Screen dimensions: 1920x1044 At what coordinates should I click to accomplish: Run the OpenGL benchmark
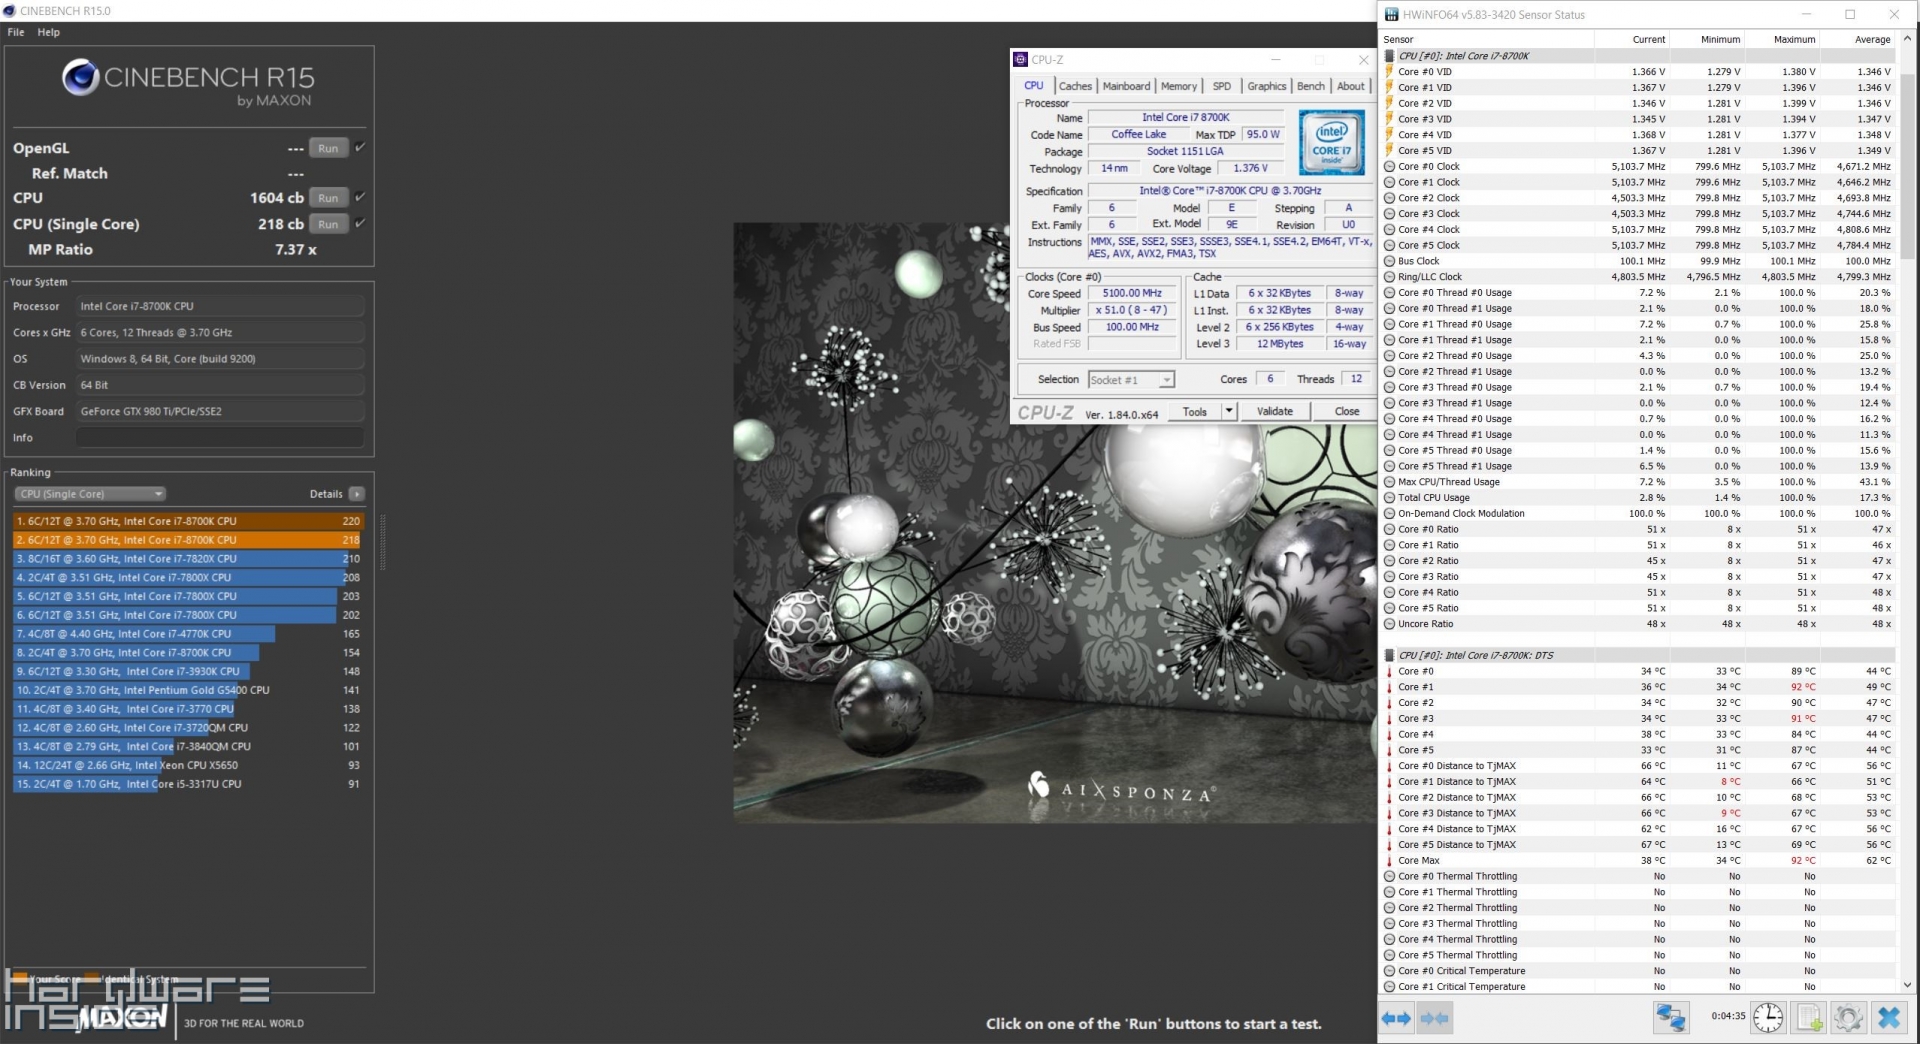pos(329,148)
